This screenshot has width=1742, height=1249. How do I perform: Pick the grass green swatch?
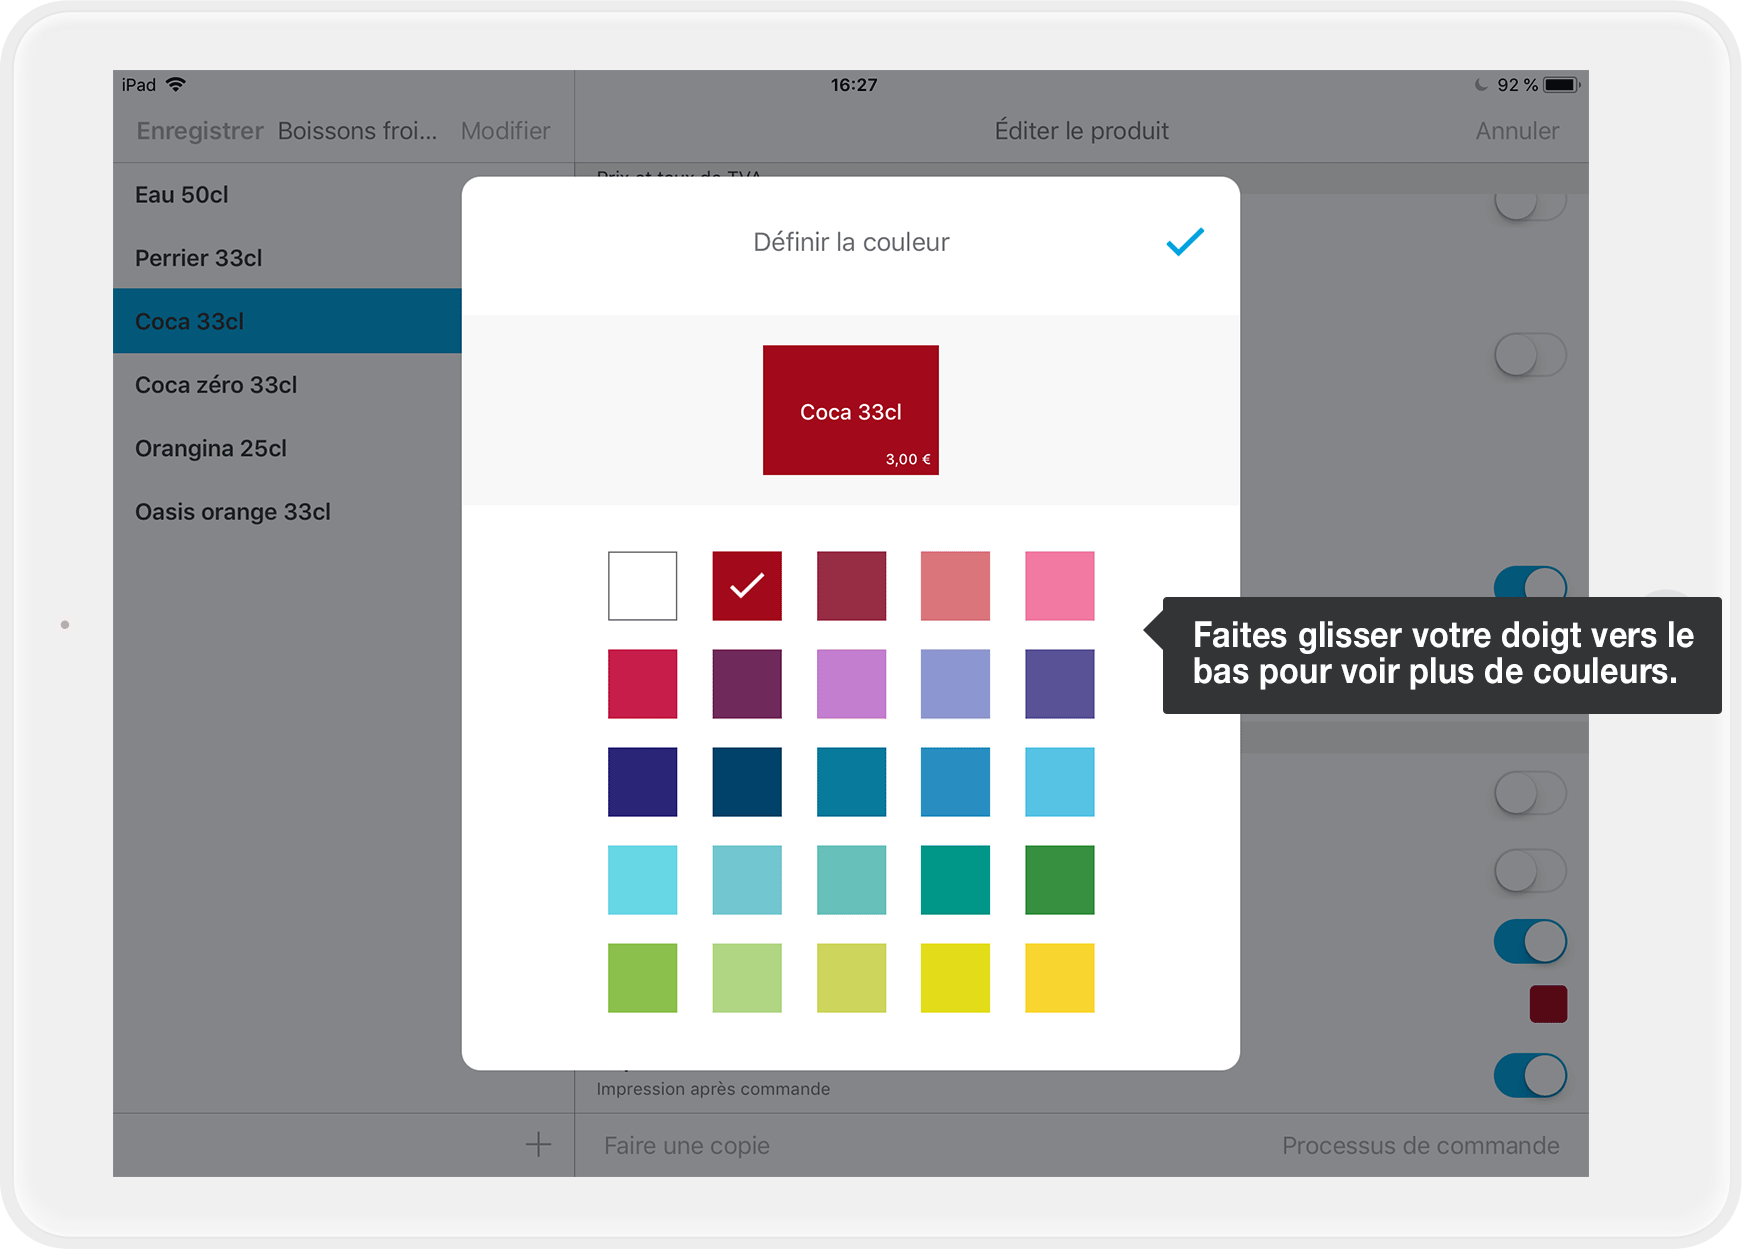coord(643,978)
